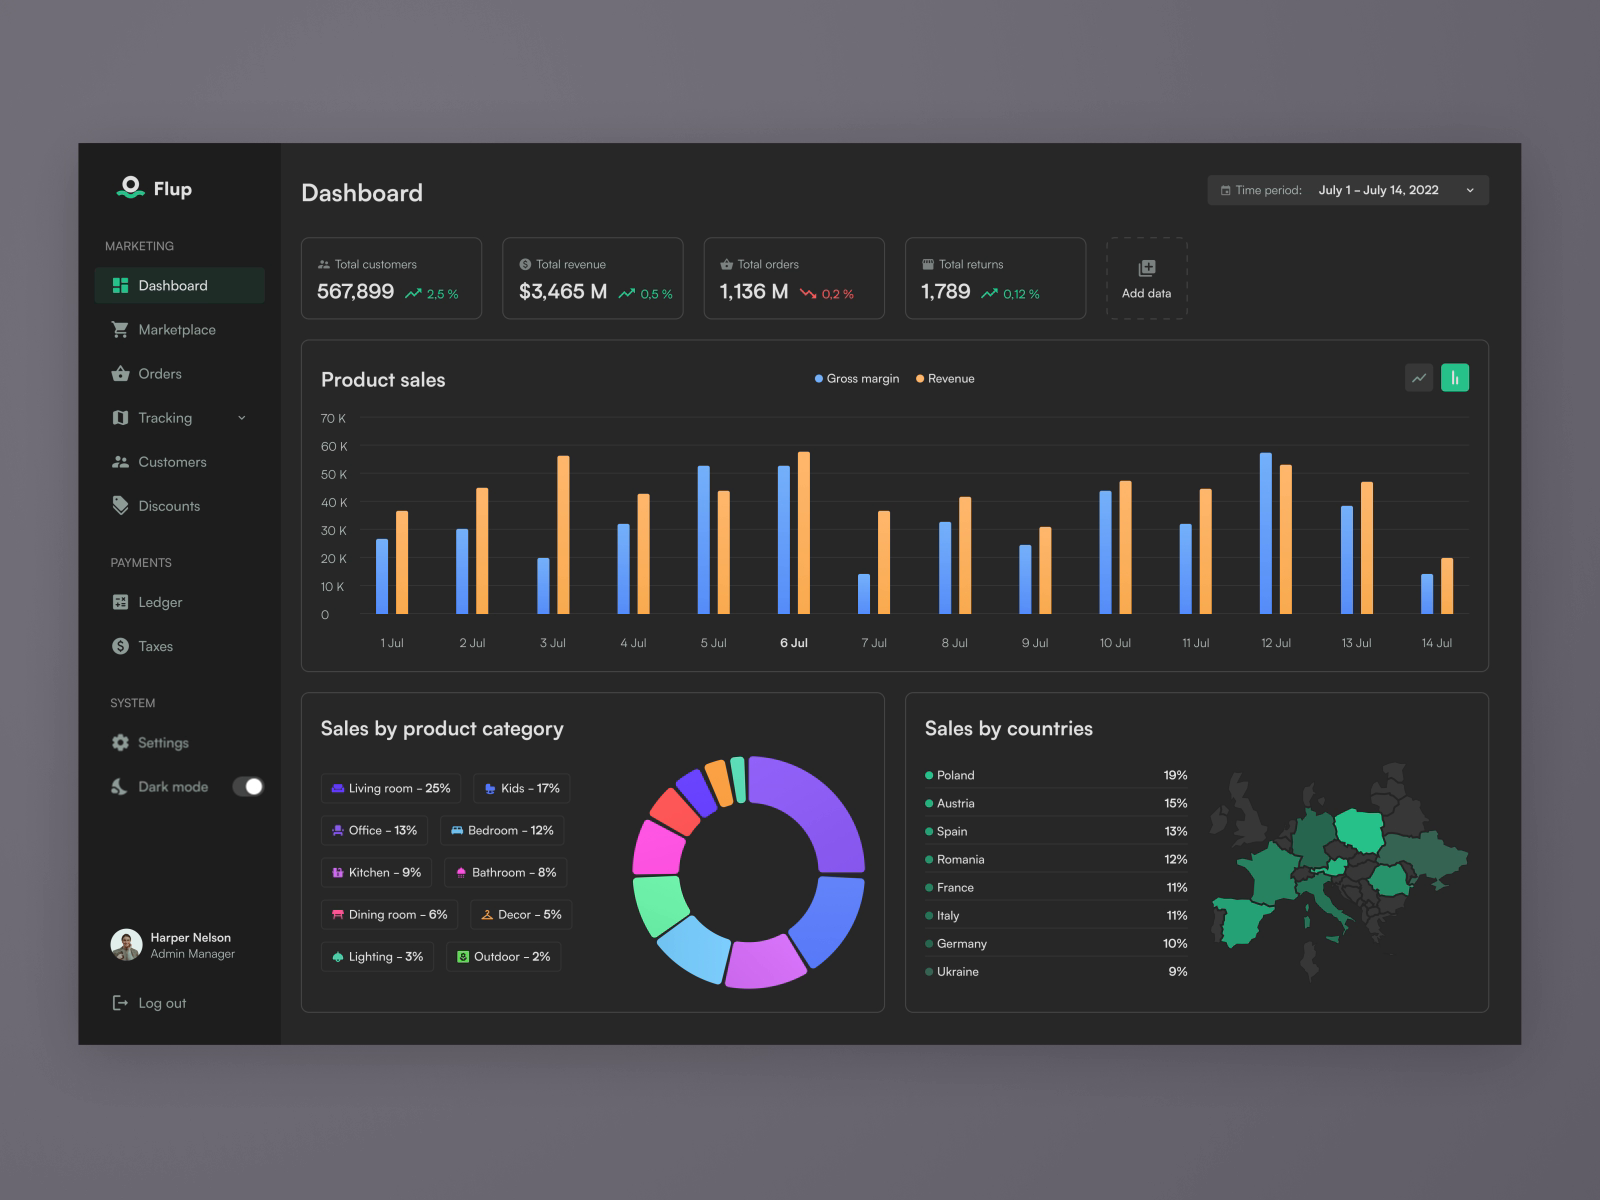The image size is (1600, 1200).
Task: Select Dashboard in the sidebar
Action: point(173,285)
